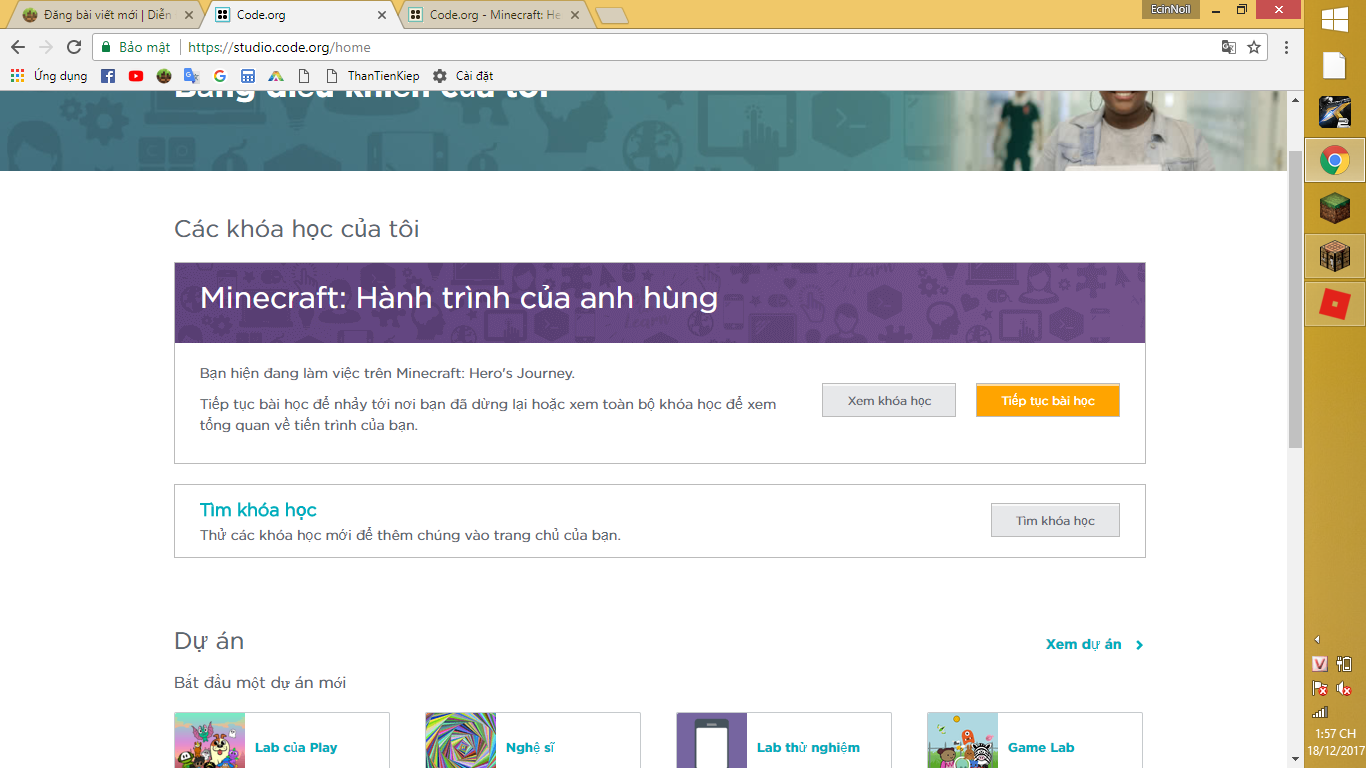Click the network signal tray icon
The height and width of the screenshot is (768, 1366).
(x=1320, y=712)
